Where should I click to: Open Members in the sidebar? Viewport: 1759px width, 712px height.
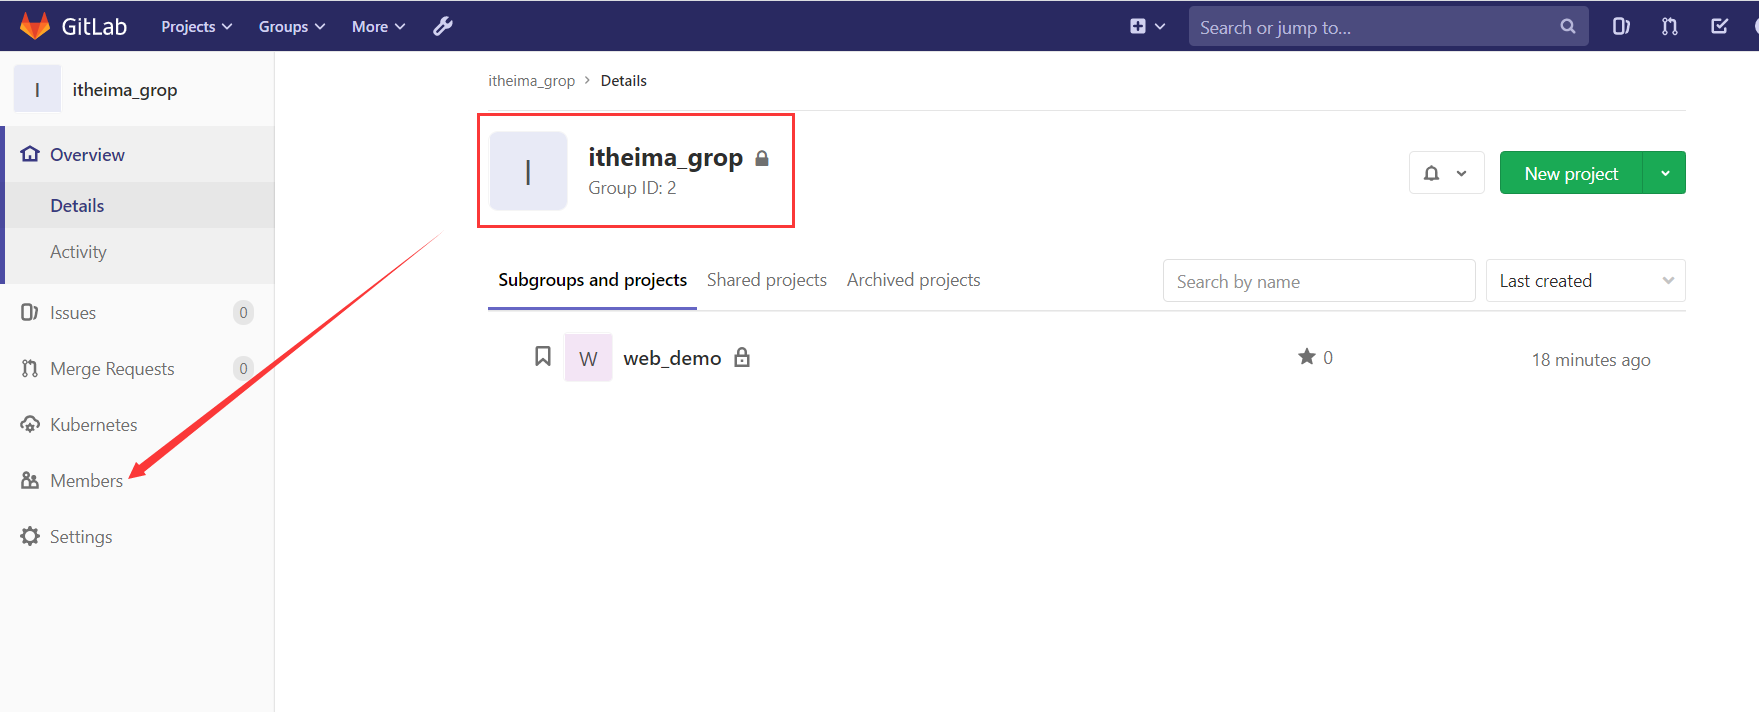coord(86,481)
